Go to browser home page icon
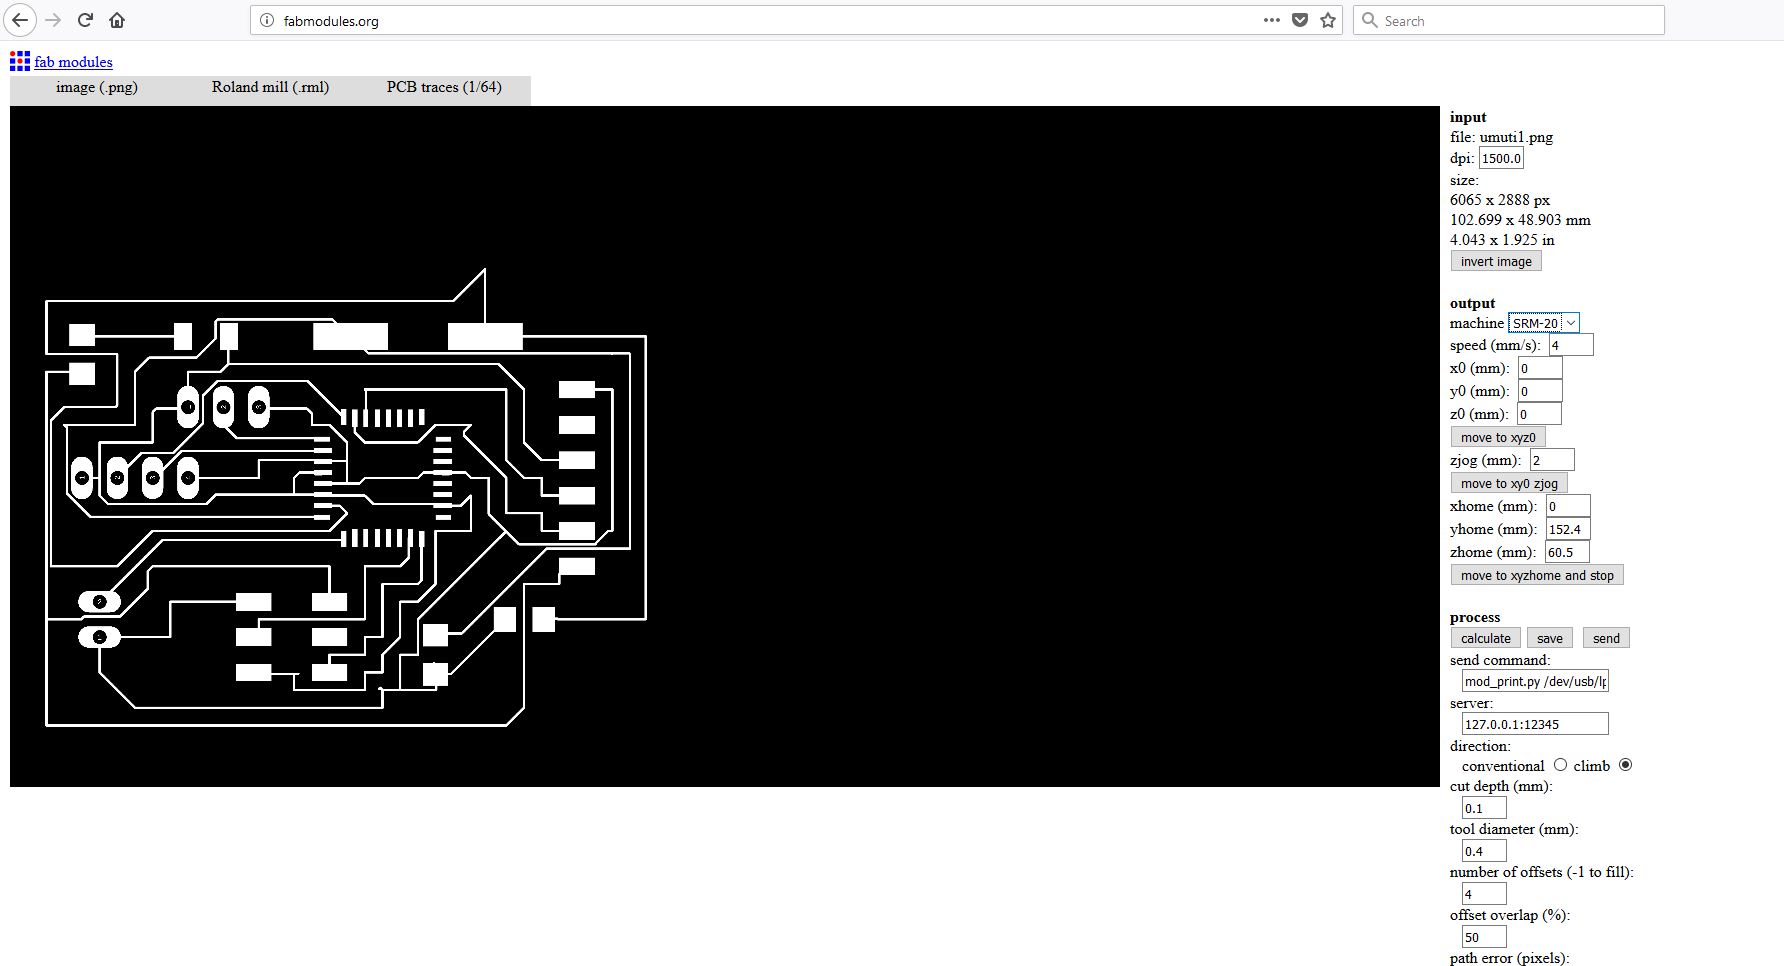This screenshot has width=1784, height=966. pos(118,20)
